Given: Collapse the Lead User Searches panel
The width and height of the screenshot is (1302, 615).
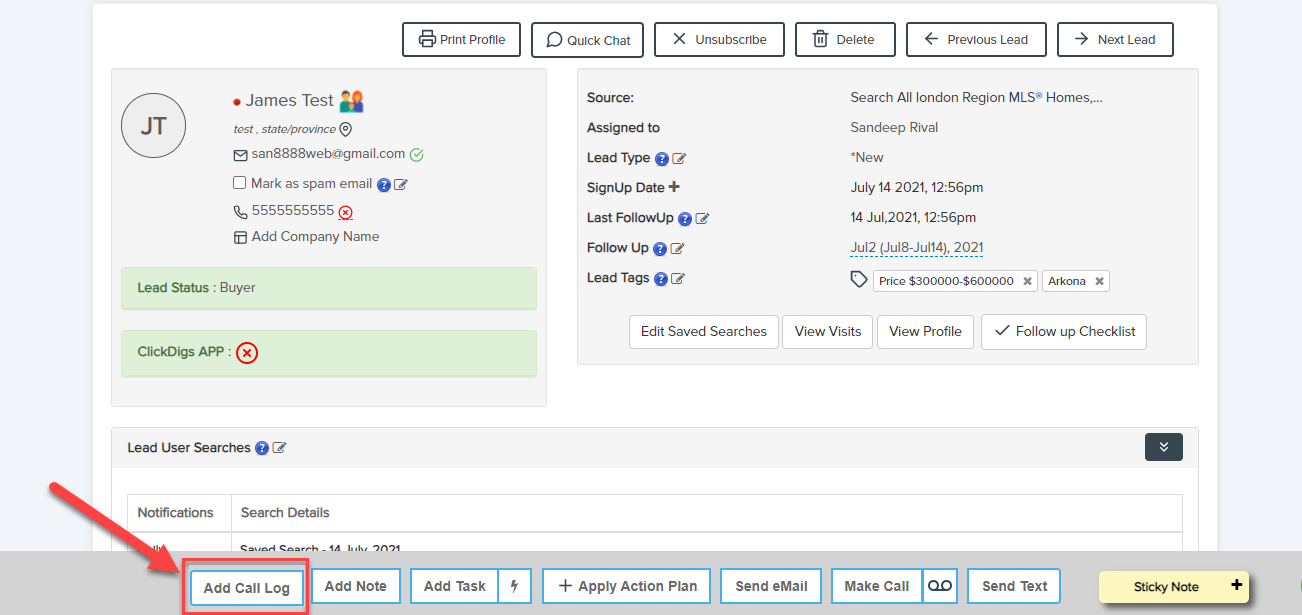Looking at the screenshot, I should [x=1163, y=447].
